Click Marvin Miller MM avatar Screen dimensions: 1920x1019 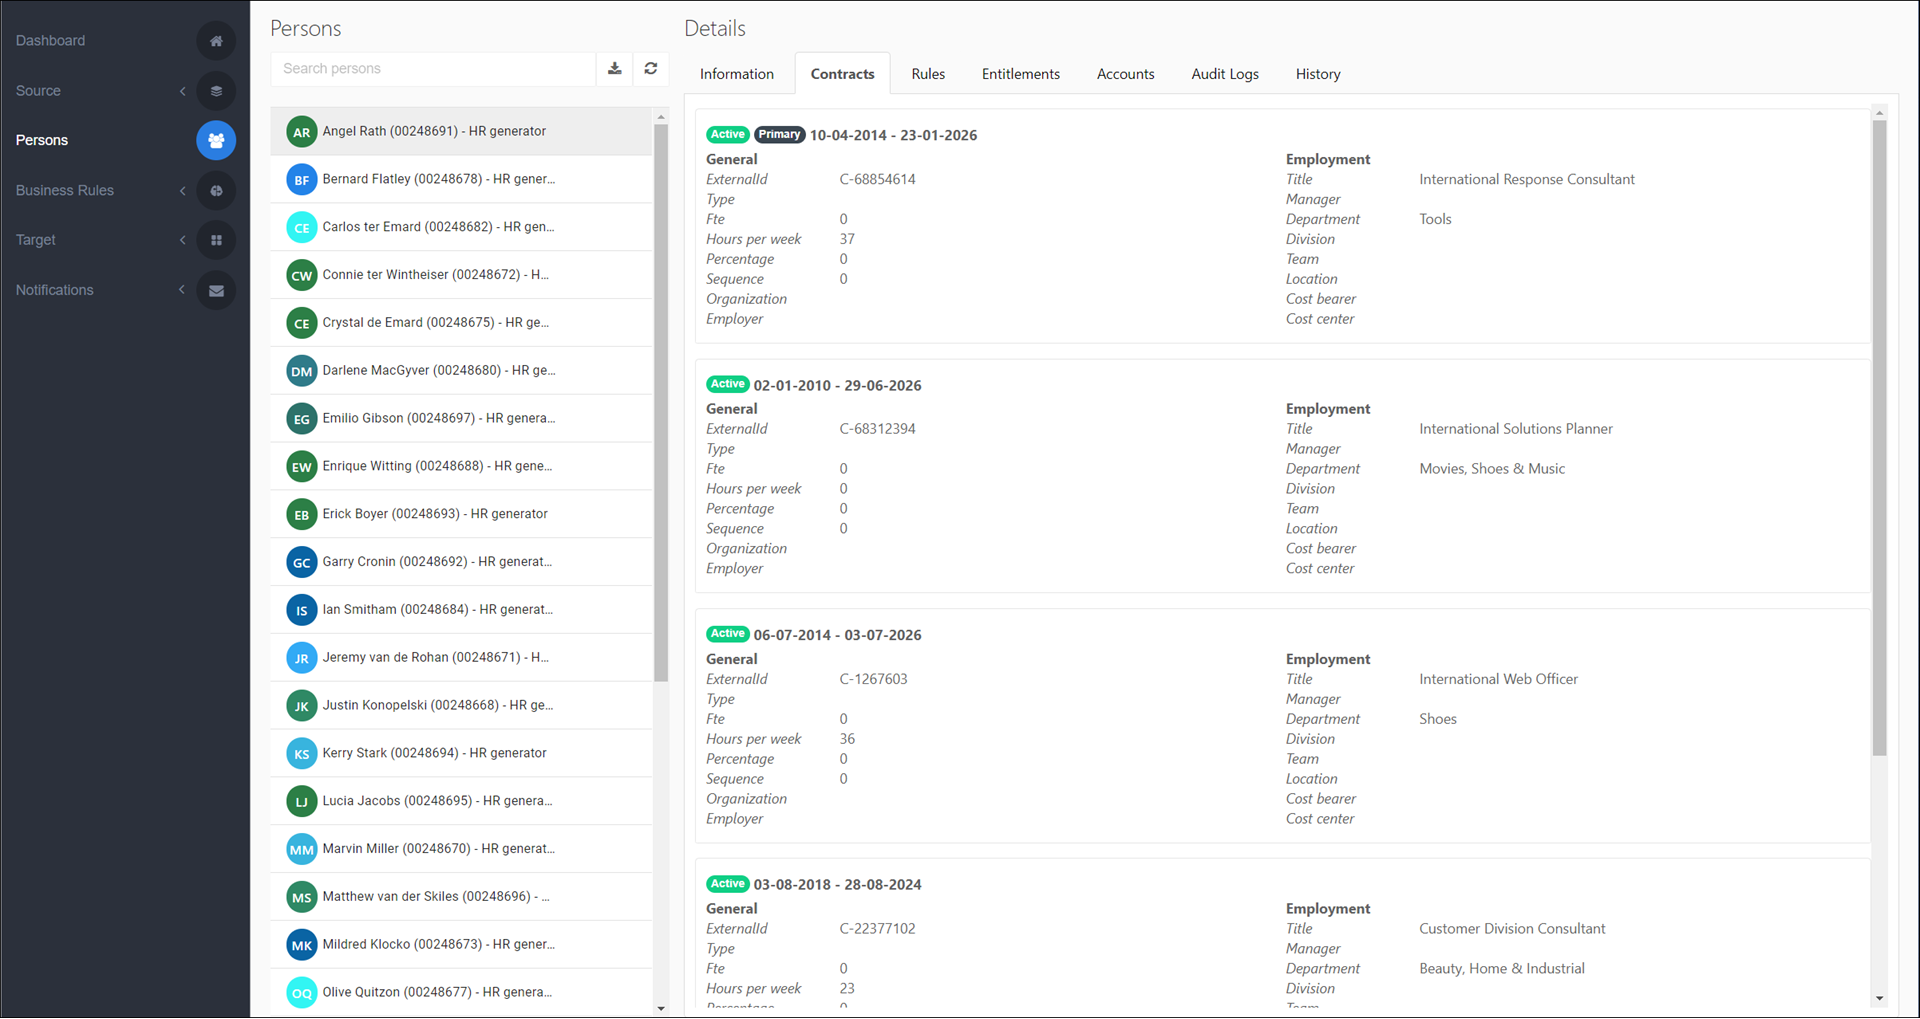301,849
